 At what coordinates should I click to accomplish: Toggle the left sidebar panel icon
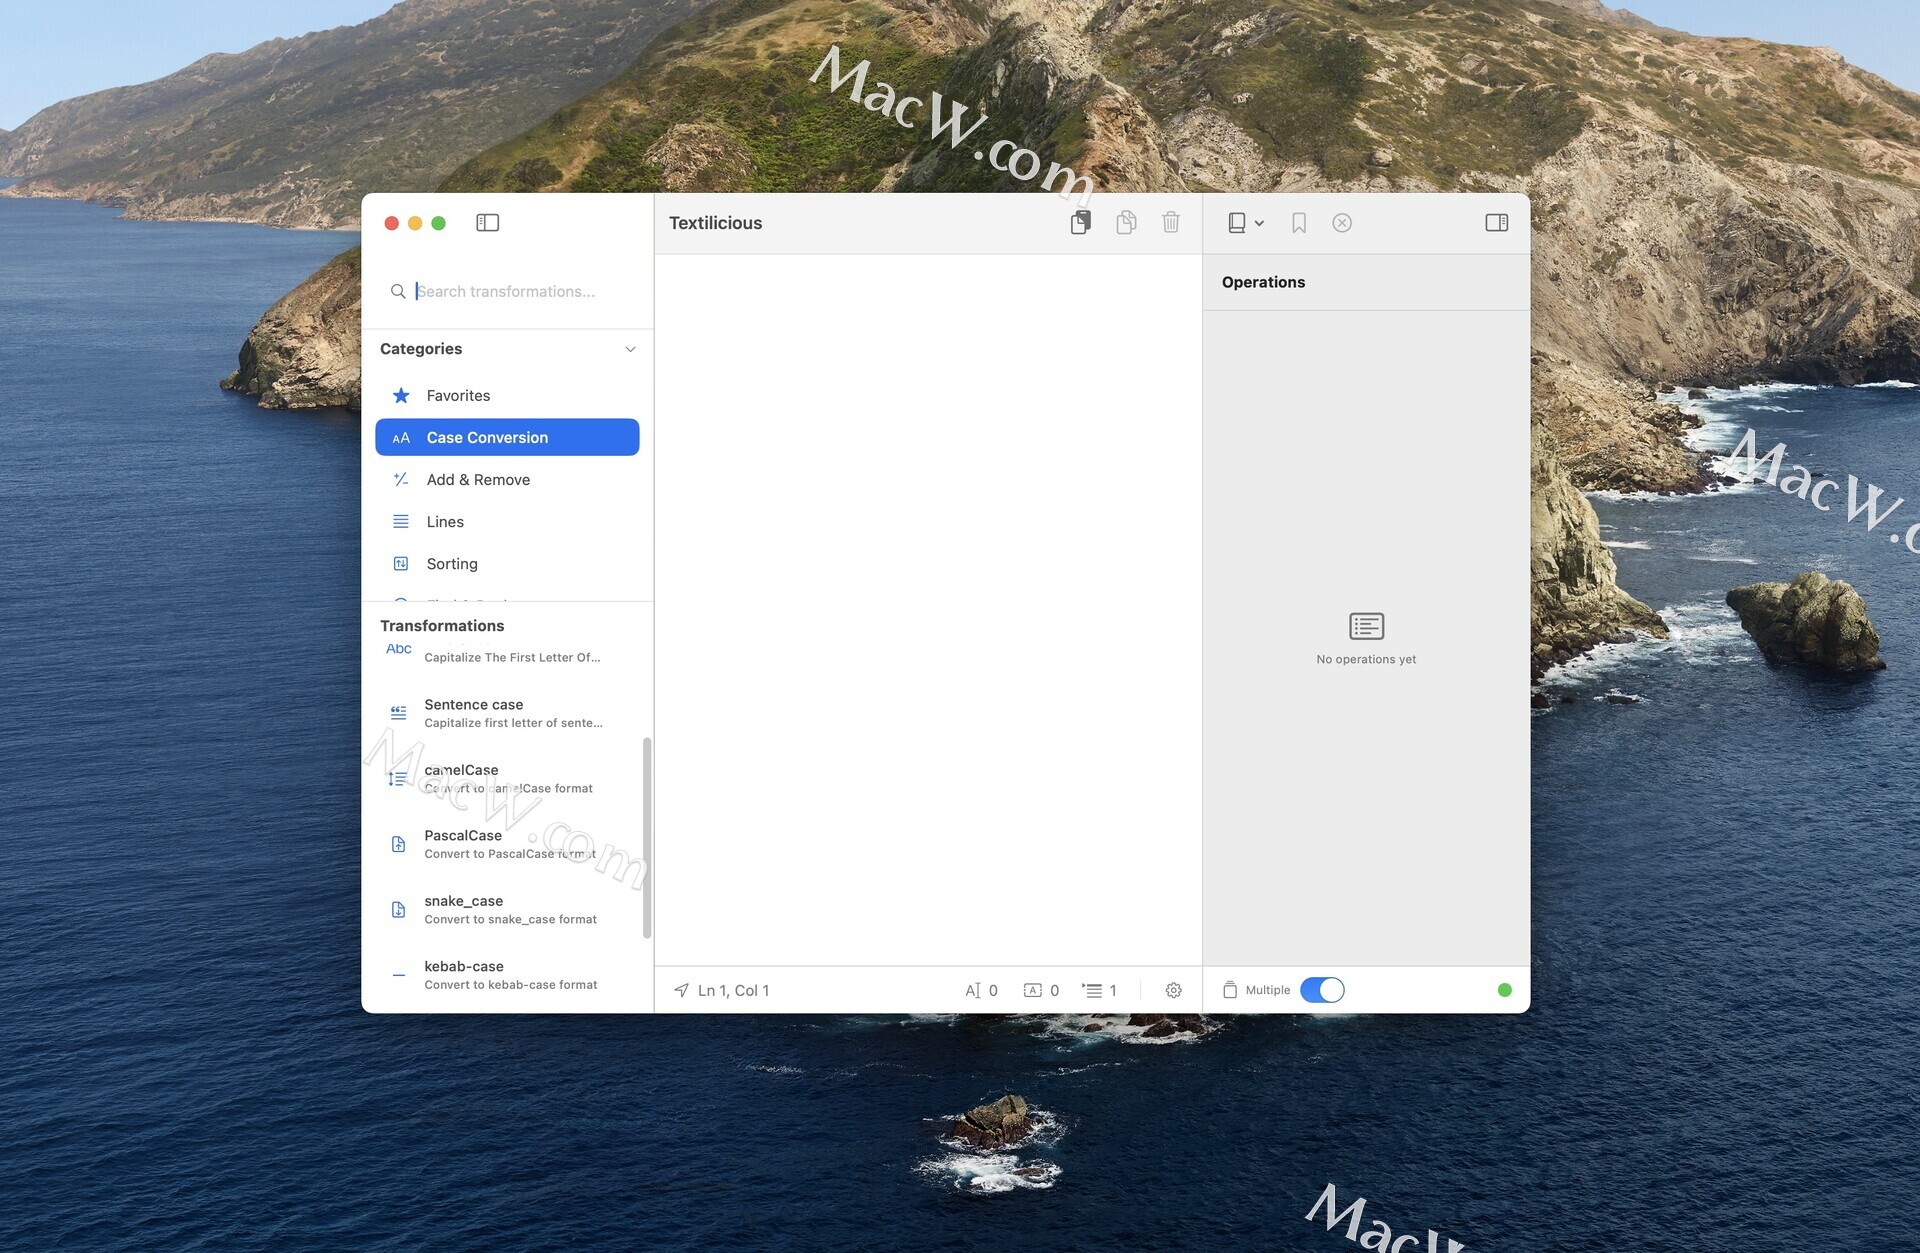pos(487,223)
